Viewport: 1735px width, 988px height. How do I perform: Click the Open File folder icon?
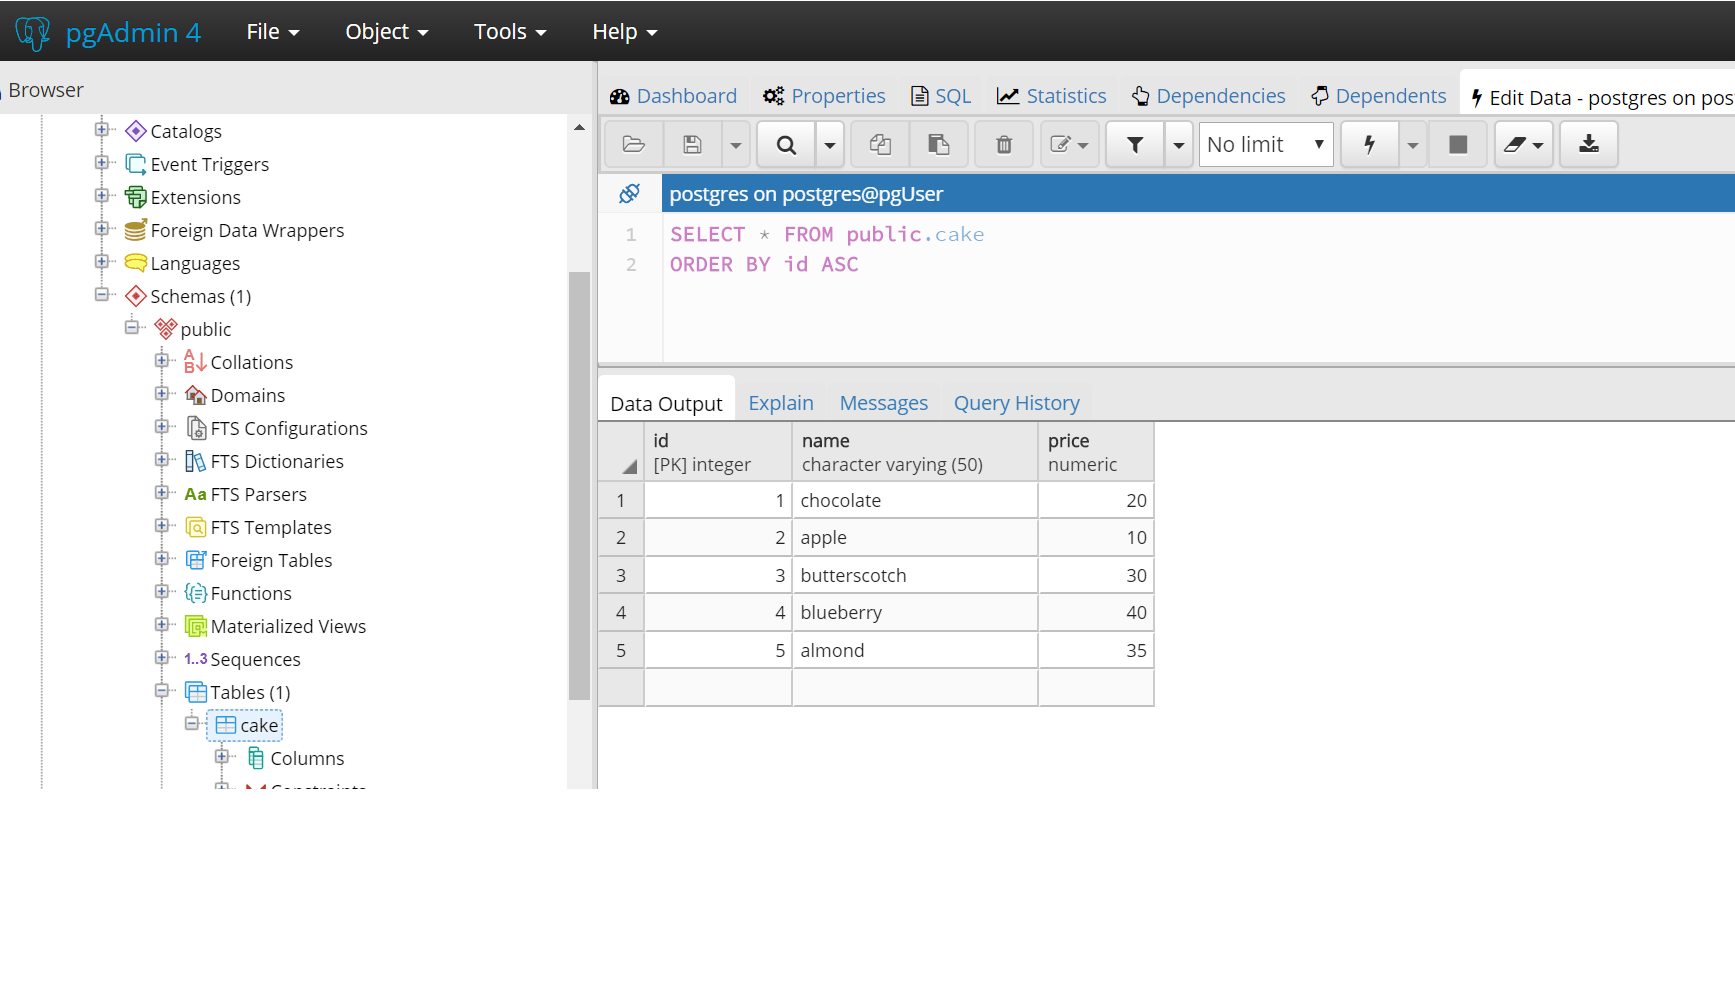coord(633,145)
